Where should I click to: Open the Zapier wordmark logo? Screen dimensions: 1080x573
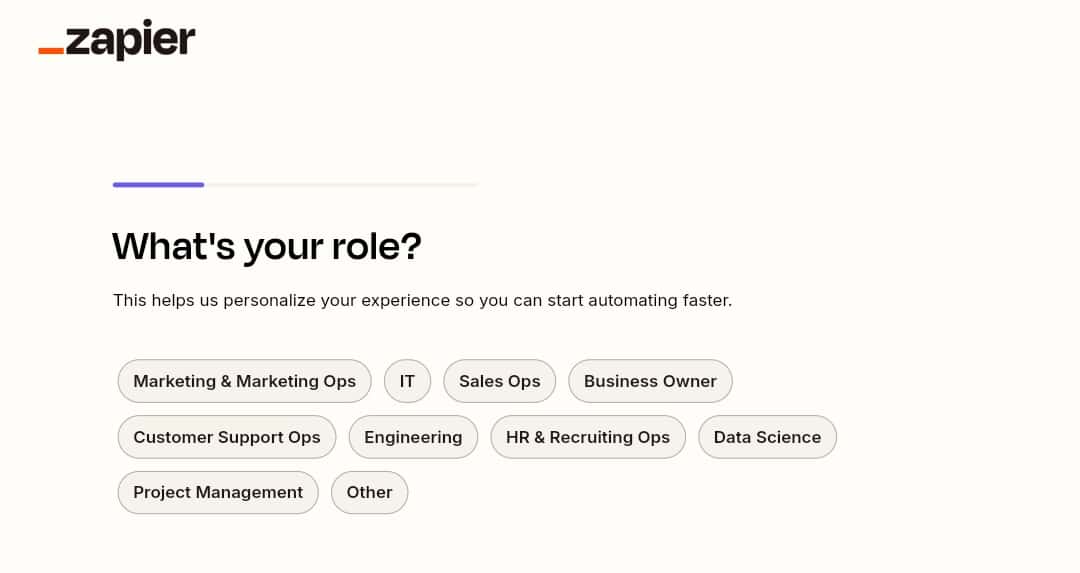pyautogui.click(x=117, y=40)
